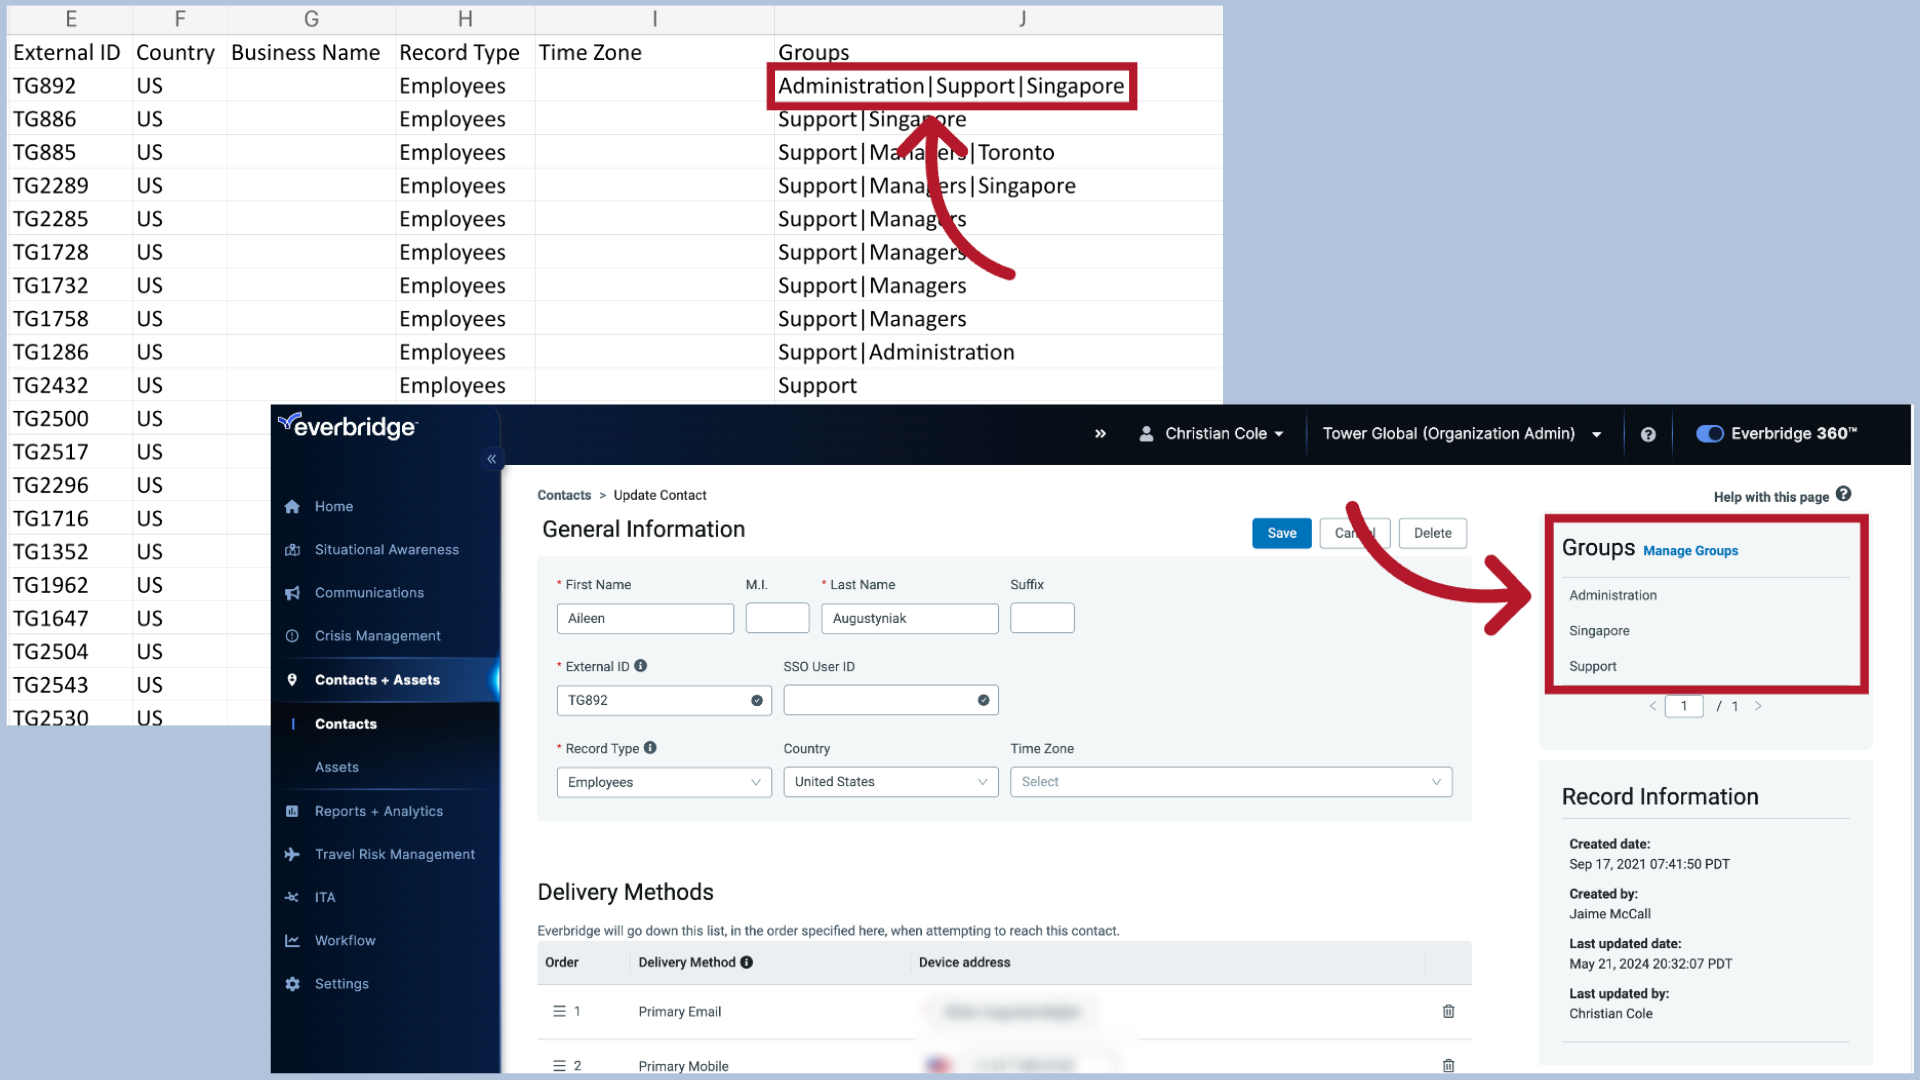
Task: Click the Save button
Action: click(1281, 533)
